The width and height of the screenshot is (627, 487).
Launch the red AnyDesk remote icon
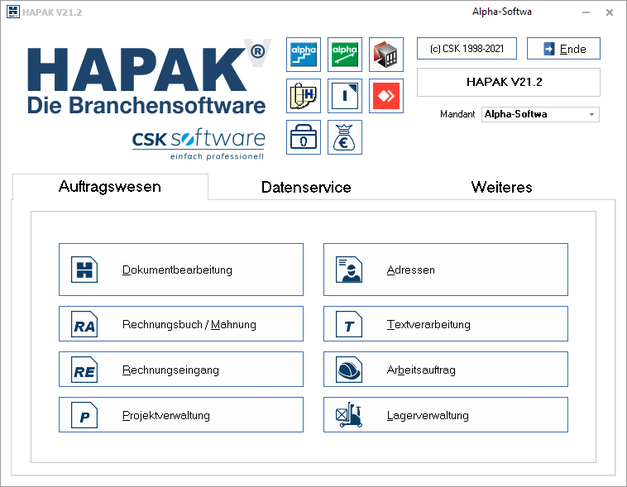[x=386, y=96]
